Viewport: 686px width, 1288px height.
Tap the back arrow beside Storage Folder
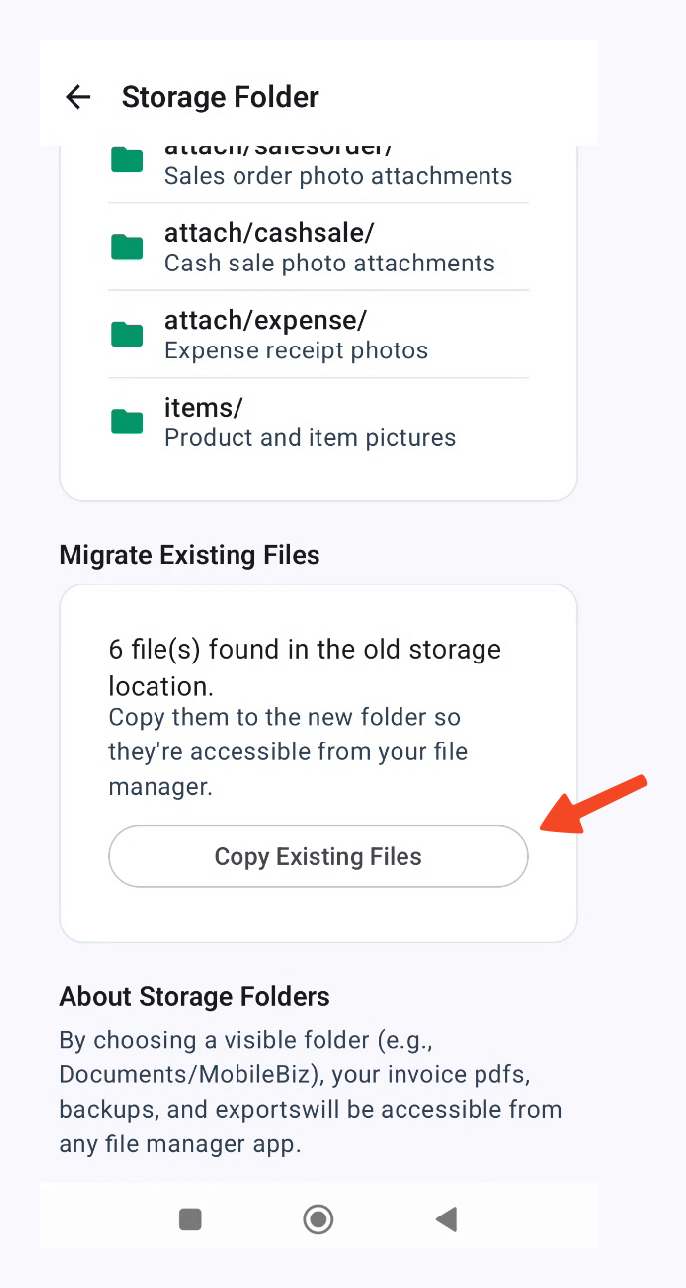click(77, 96)
